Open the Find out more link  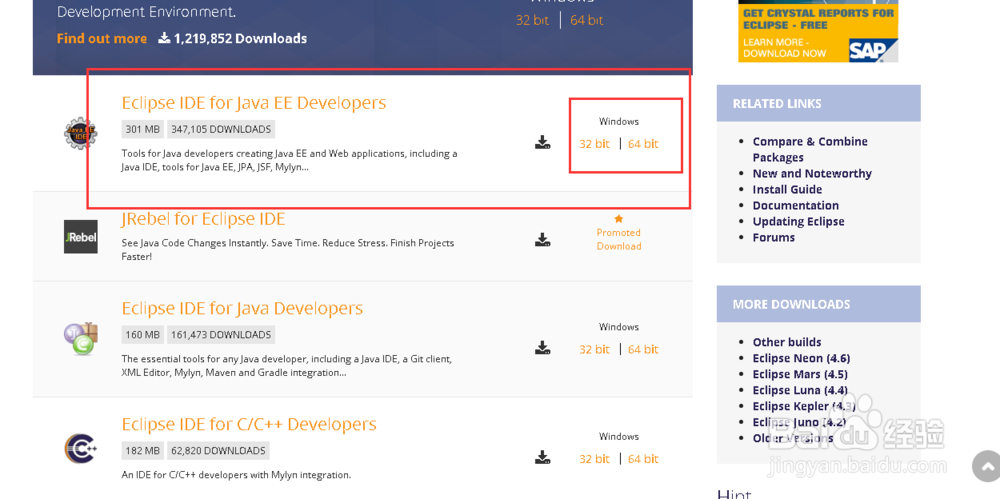tap(102, 38)
